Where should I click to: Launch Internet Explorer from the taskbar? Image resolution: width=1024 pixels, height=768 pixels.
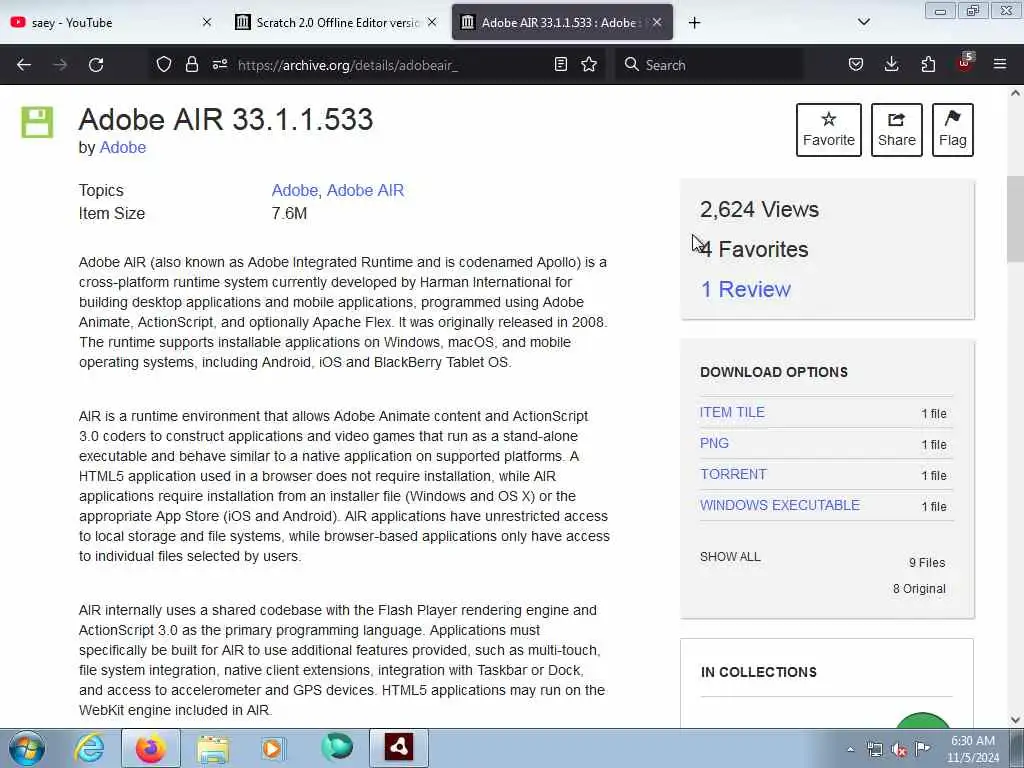[x=89, y=748]
